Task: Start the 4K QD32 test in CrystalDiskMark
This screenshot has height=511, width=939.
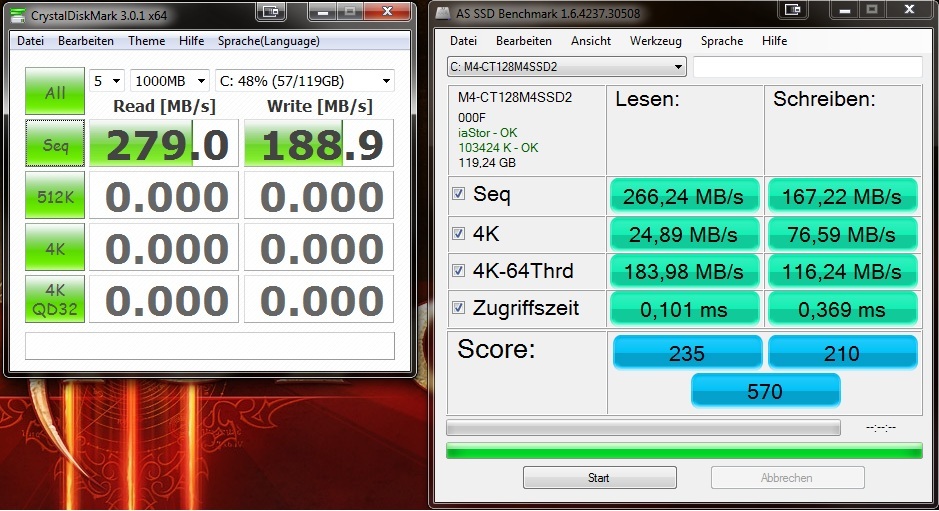Action: (55, 299)
